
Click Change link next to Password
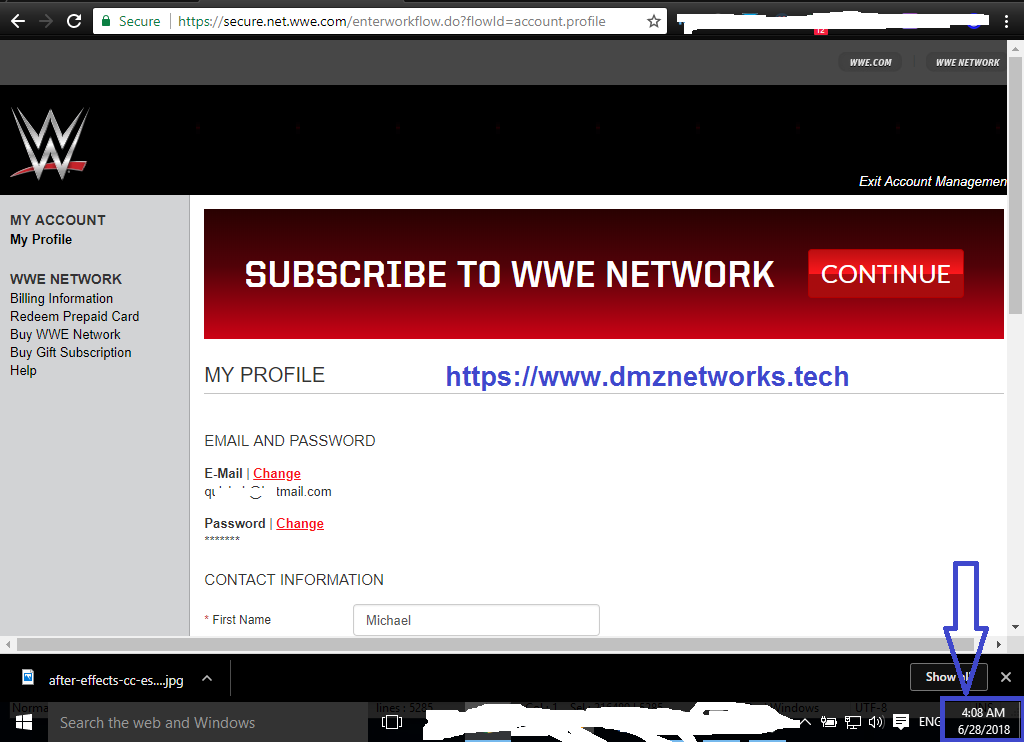[300, 524]
